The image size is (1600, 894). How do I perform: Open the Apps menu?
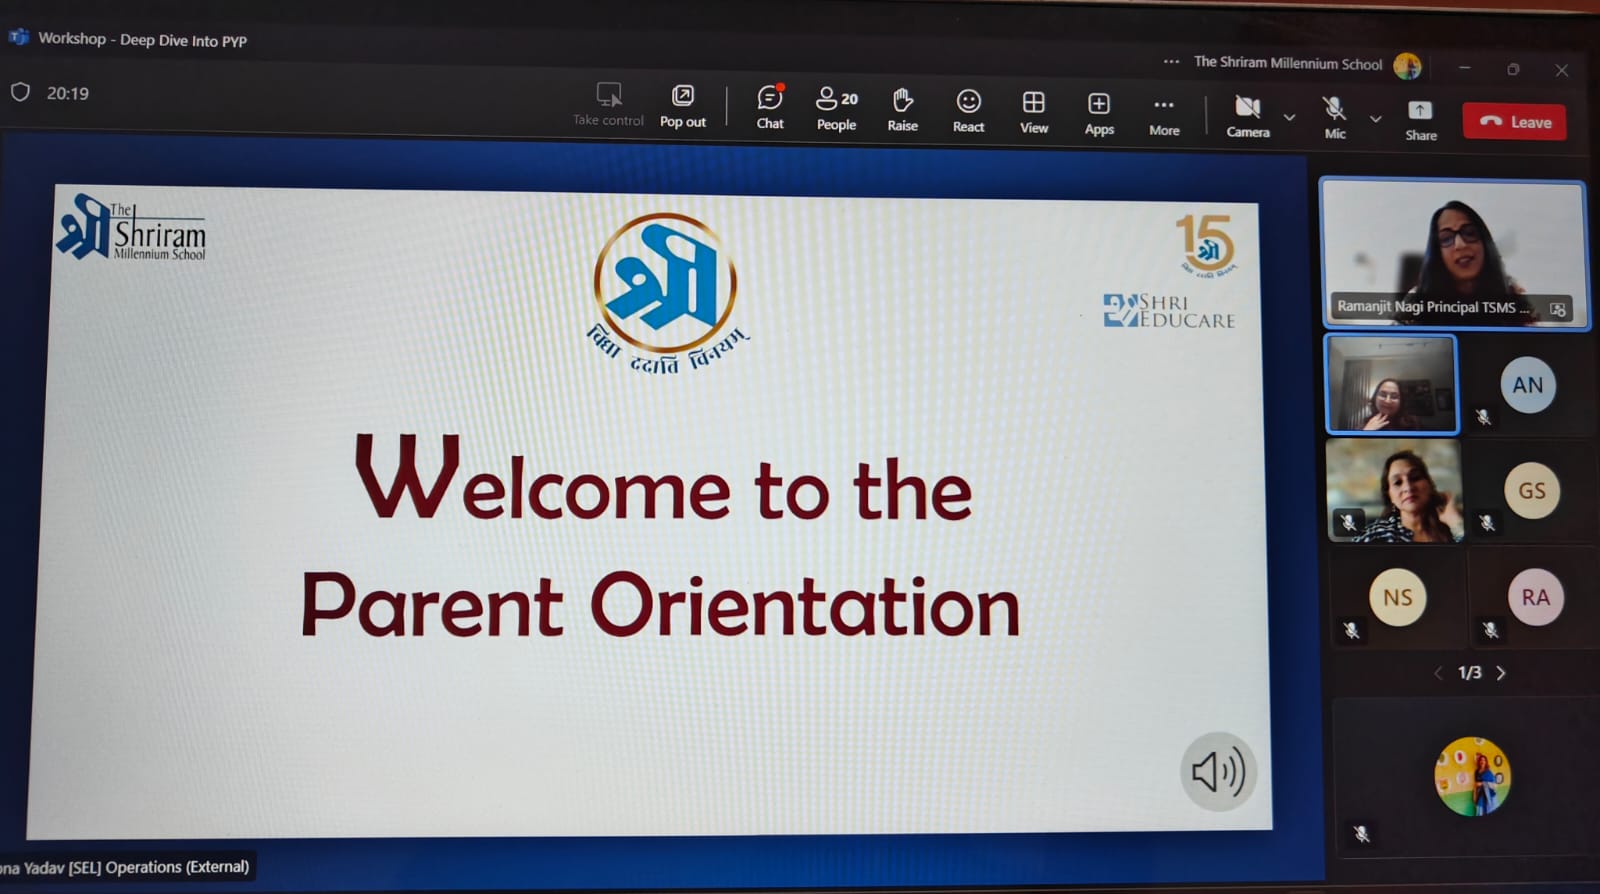pos(1099,112)
